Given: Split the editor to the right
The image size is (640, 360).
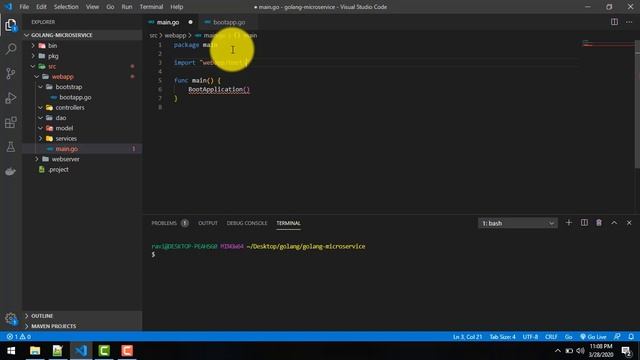Looking at the screenshot, I should tap(614, 22).
